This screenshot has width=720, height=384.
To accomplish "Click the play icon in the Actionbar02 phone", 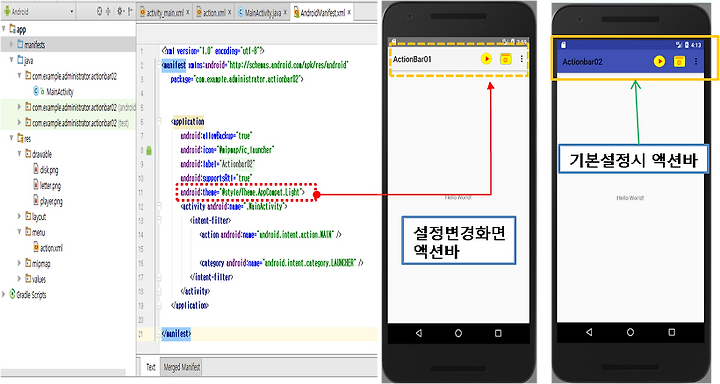I will (x=659, y=62).
